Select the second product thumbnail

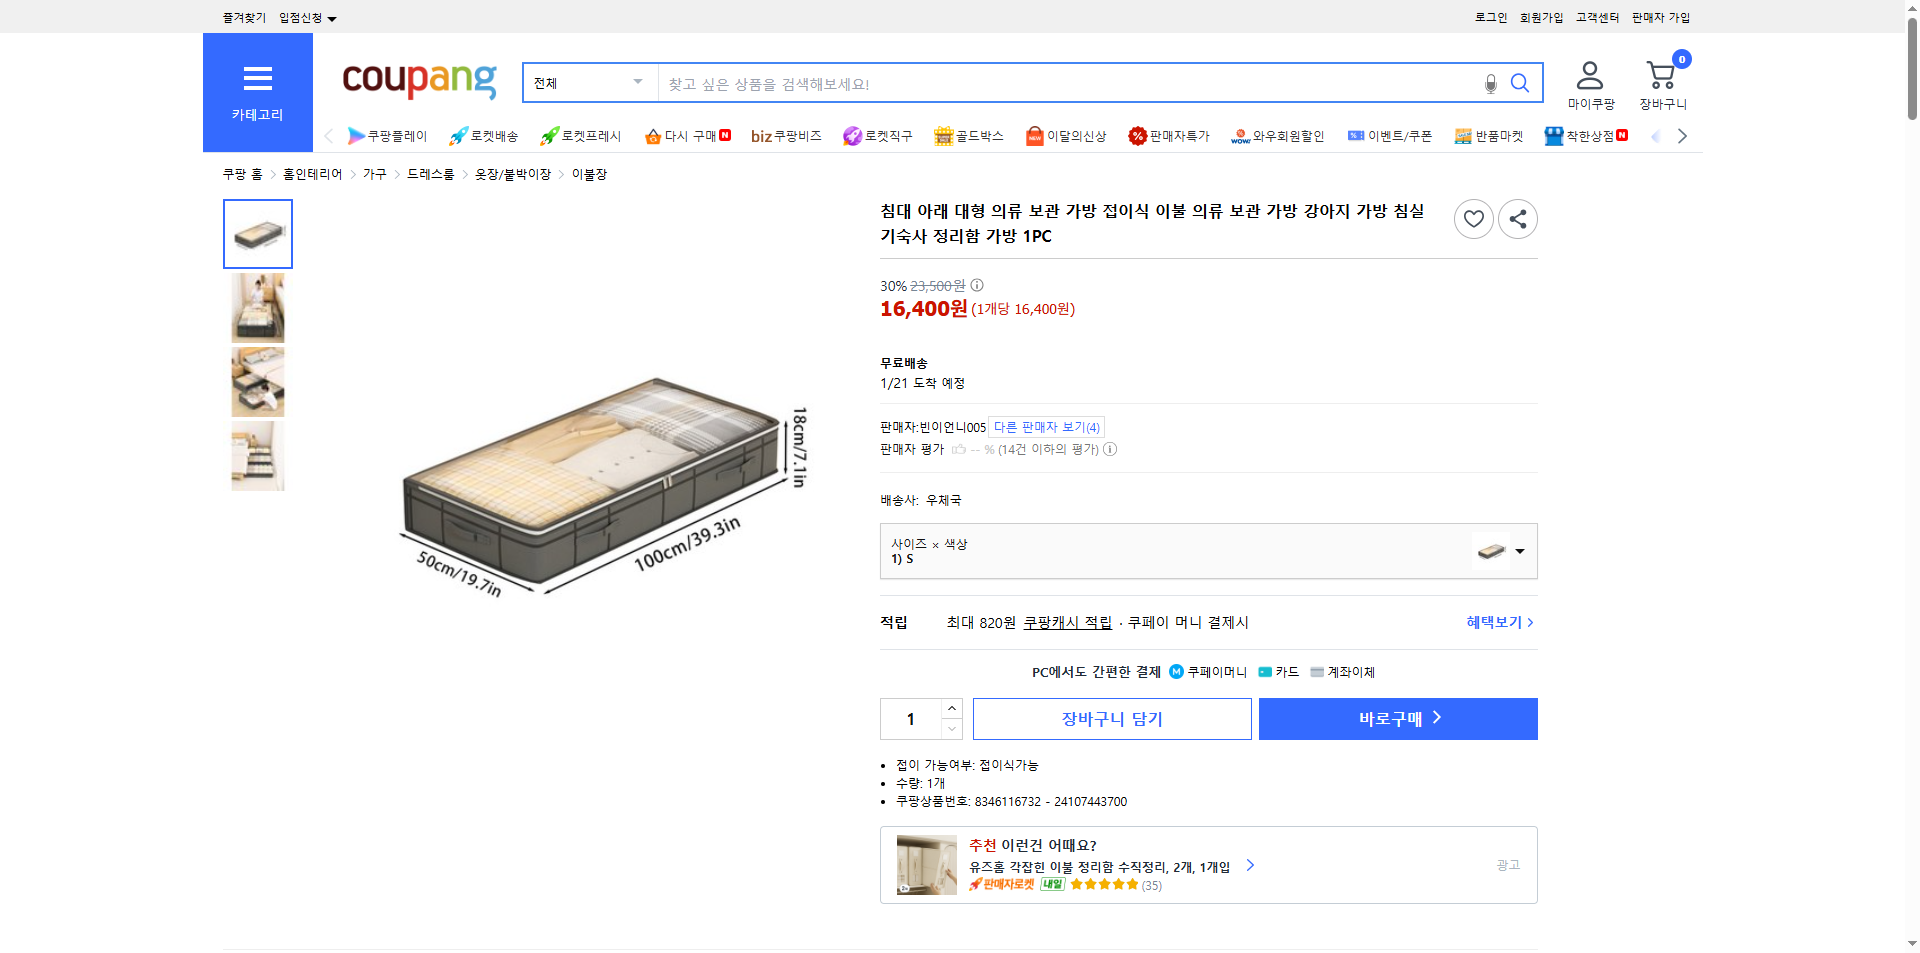click(x=257, y=307)
